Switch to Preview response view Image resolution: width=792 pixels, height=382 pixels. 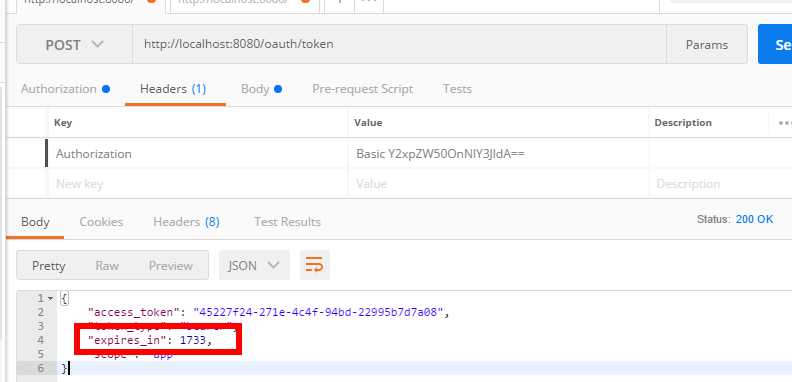coord(170,266)
